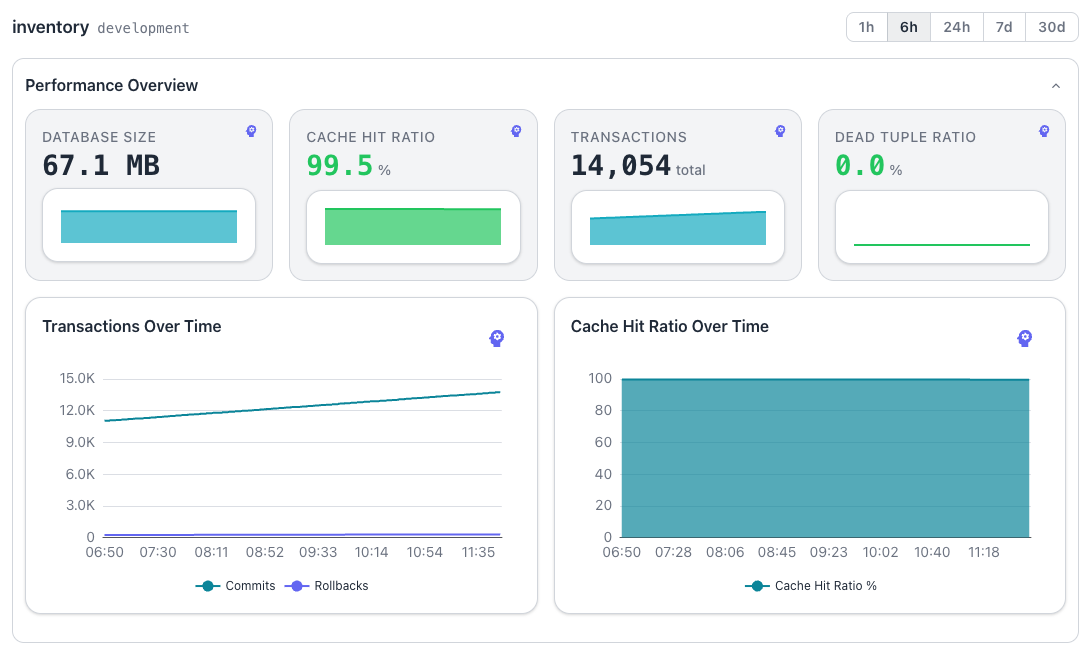This screenshot has height=648, width=1087.
Task: Click the 11:18 x-axis label on cache chart
Action: (984, 552)
